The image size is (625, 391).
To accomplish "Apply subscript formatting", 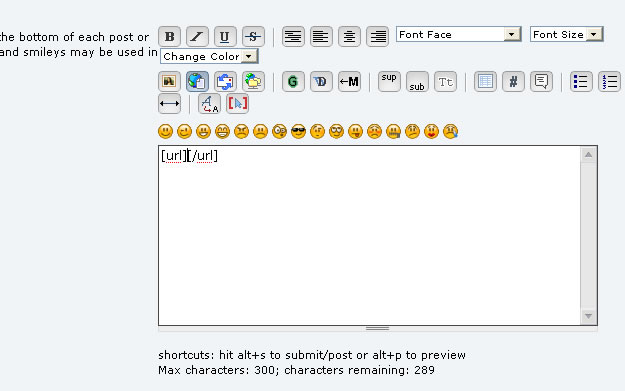I will pos(417,82).
